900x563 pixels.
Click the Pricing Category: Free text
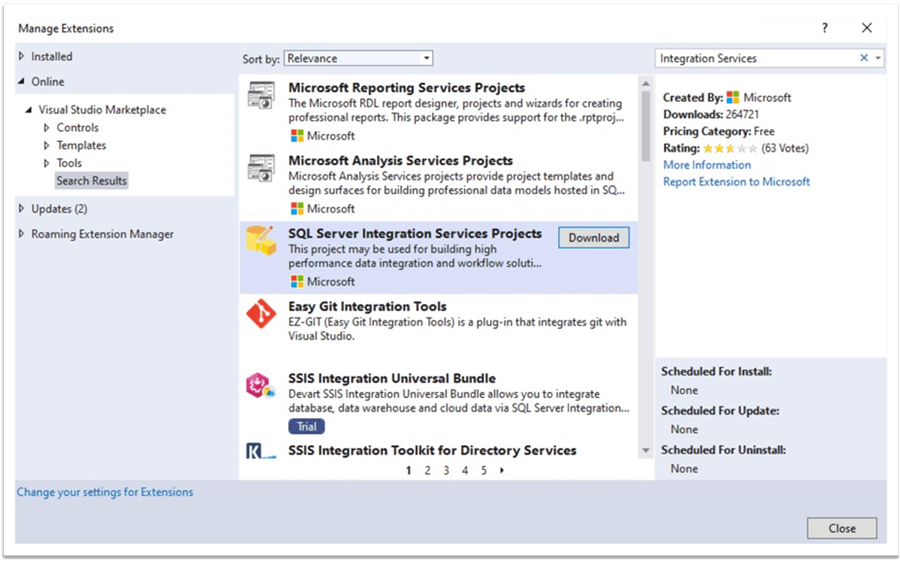pos(719,131)
